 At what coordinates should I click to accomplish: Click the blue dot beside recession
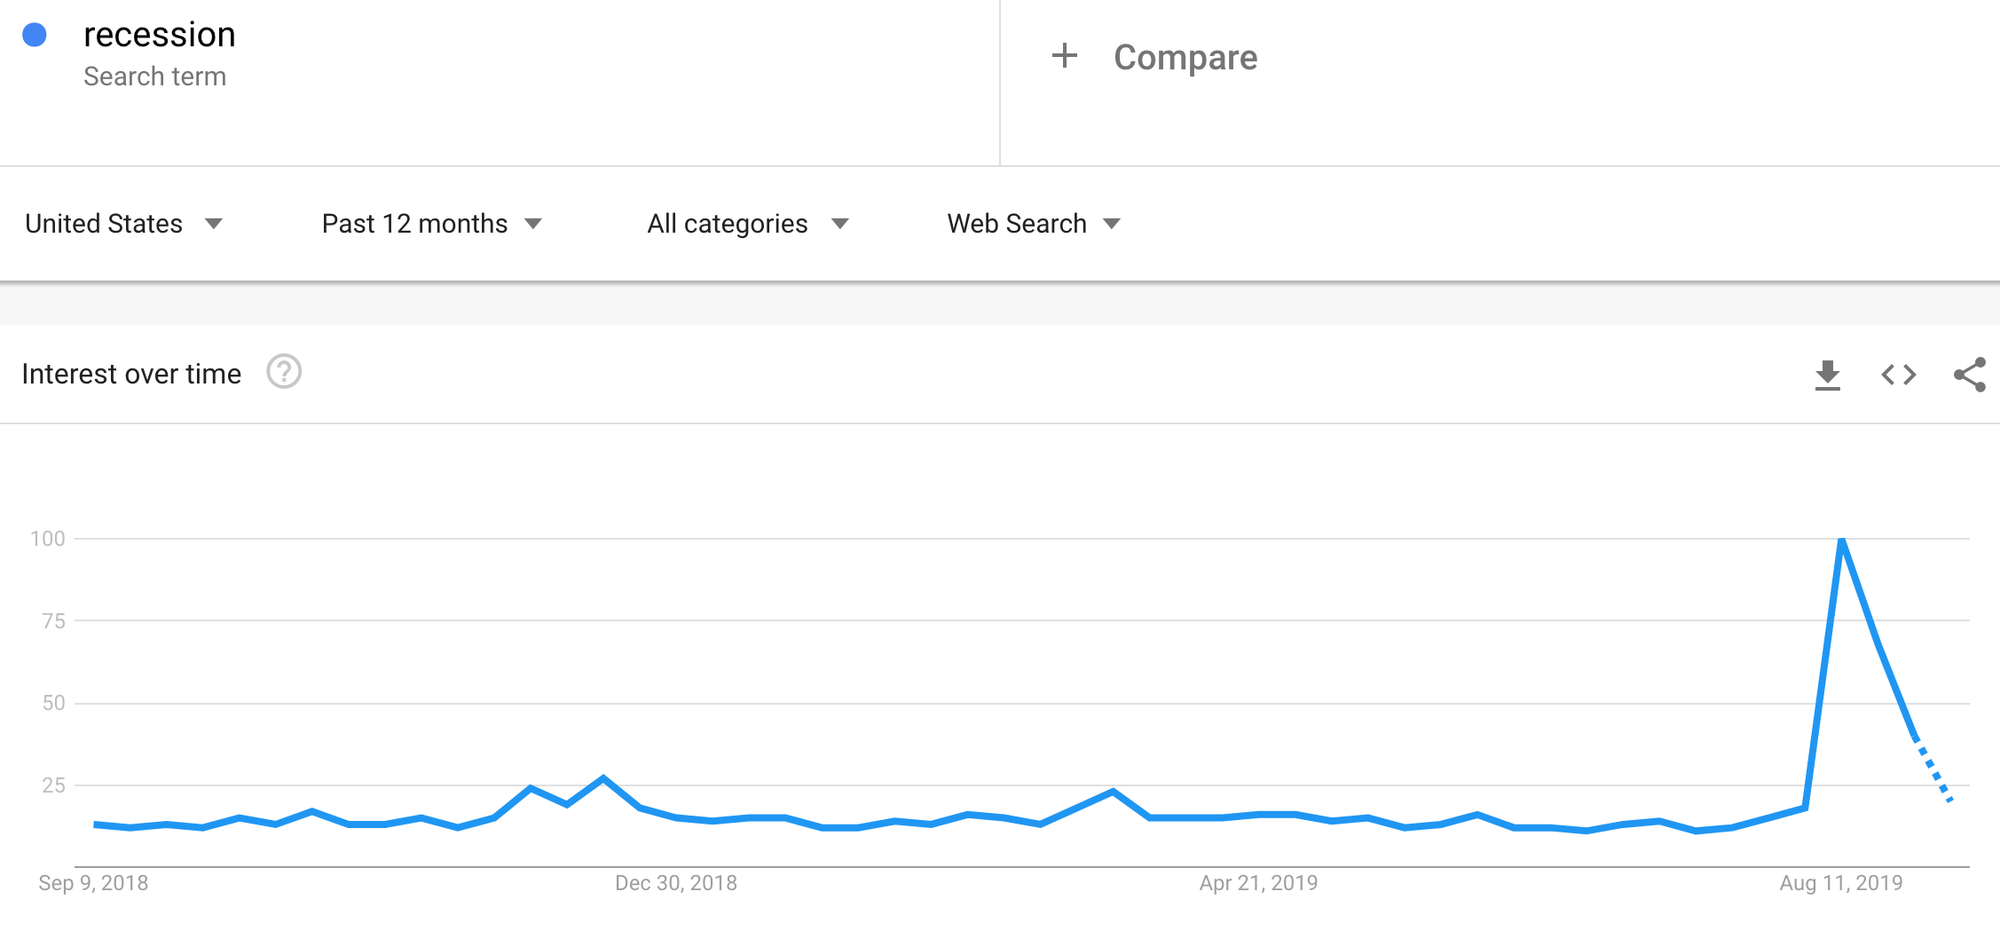coord(35,35)
